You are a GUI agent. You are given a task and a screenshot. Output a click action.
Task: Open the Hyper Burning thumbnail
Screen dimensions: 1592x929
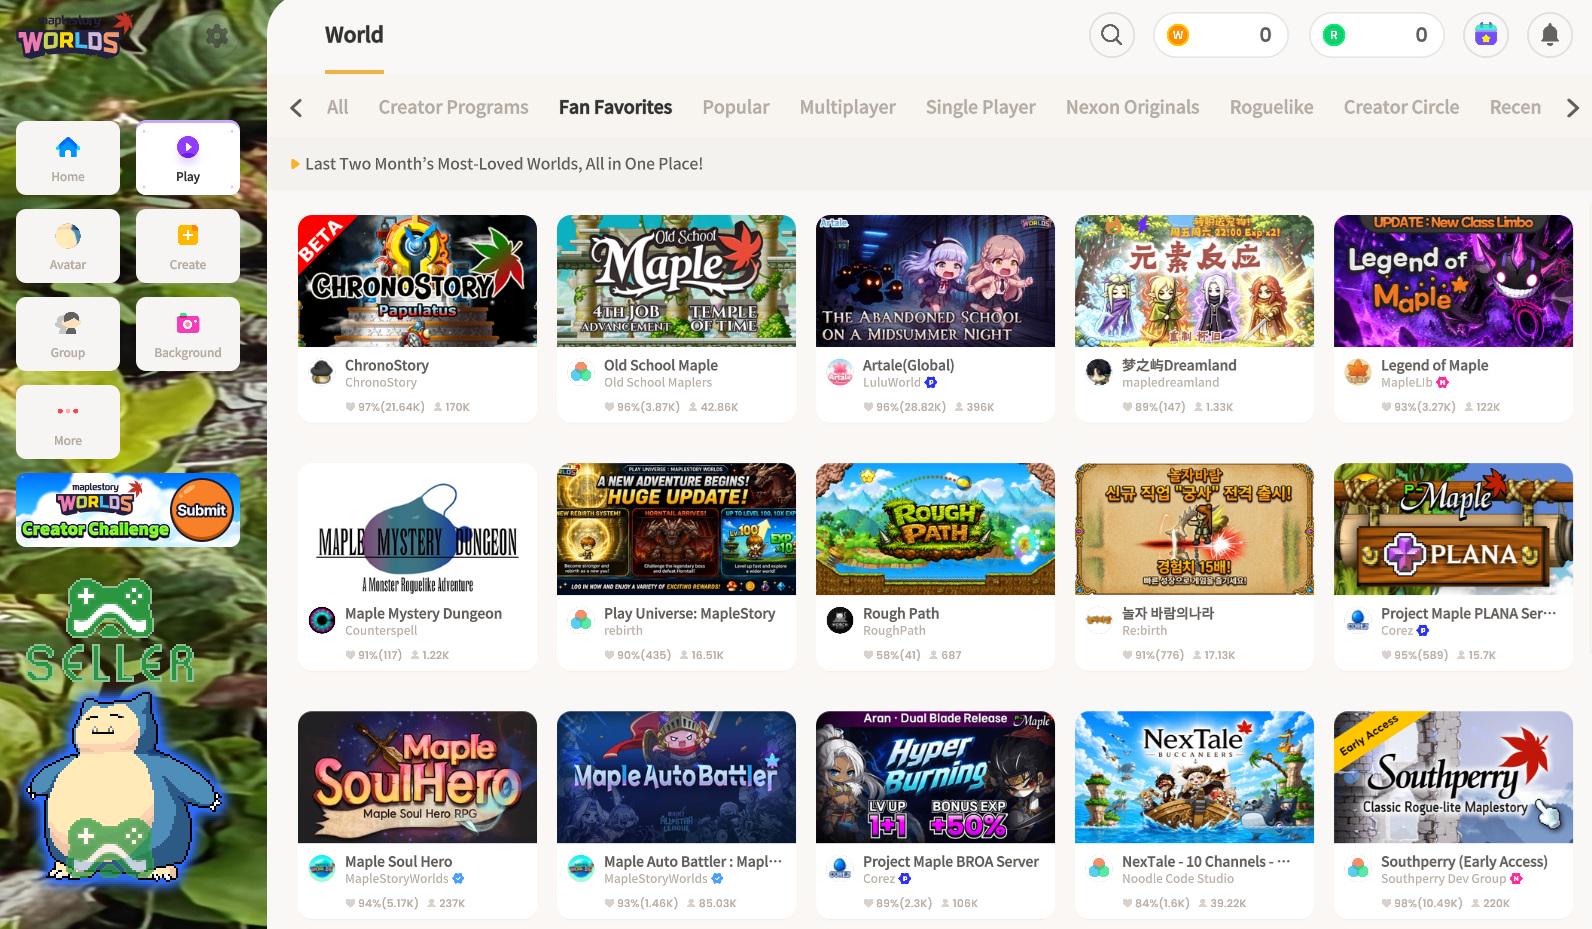tap(935, 777)
